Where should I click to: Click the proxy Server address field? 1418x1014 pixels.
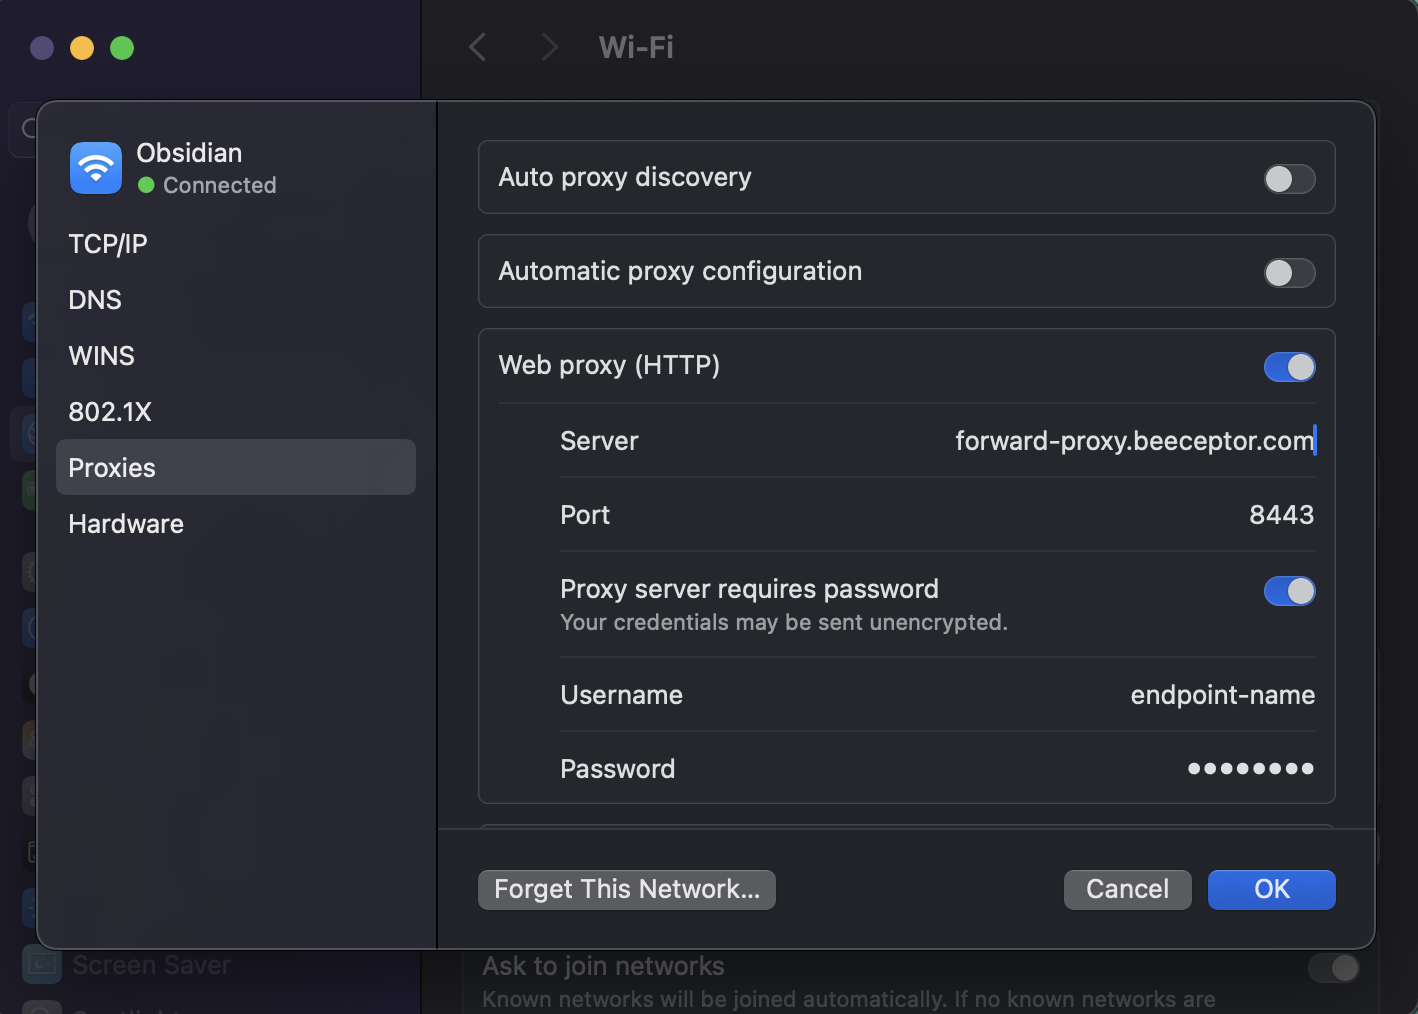[1135, 440]
